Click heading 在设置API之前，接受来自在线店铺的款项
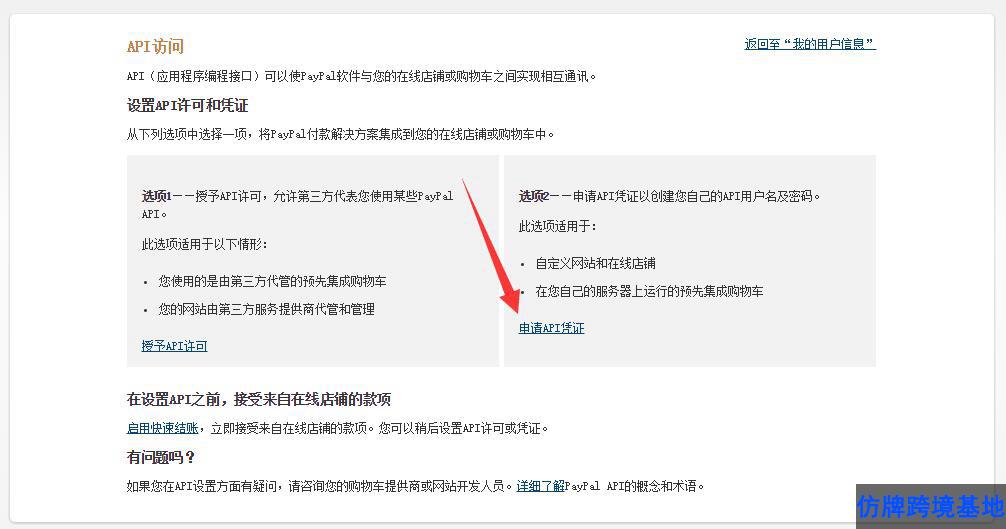 259,399
